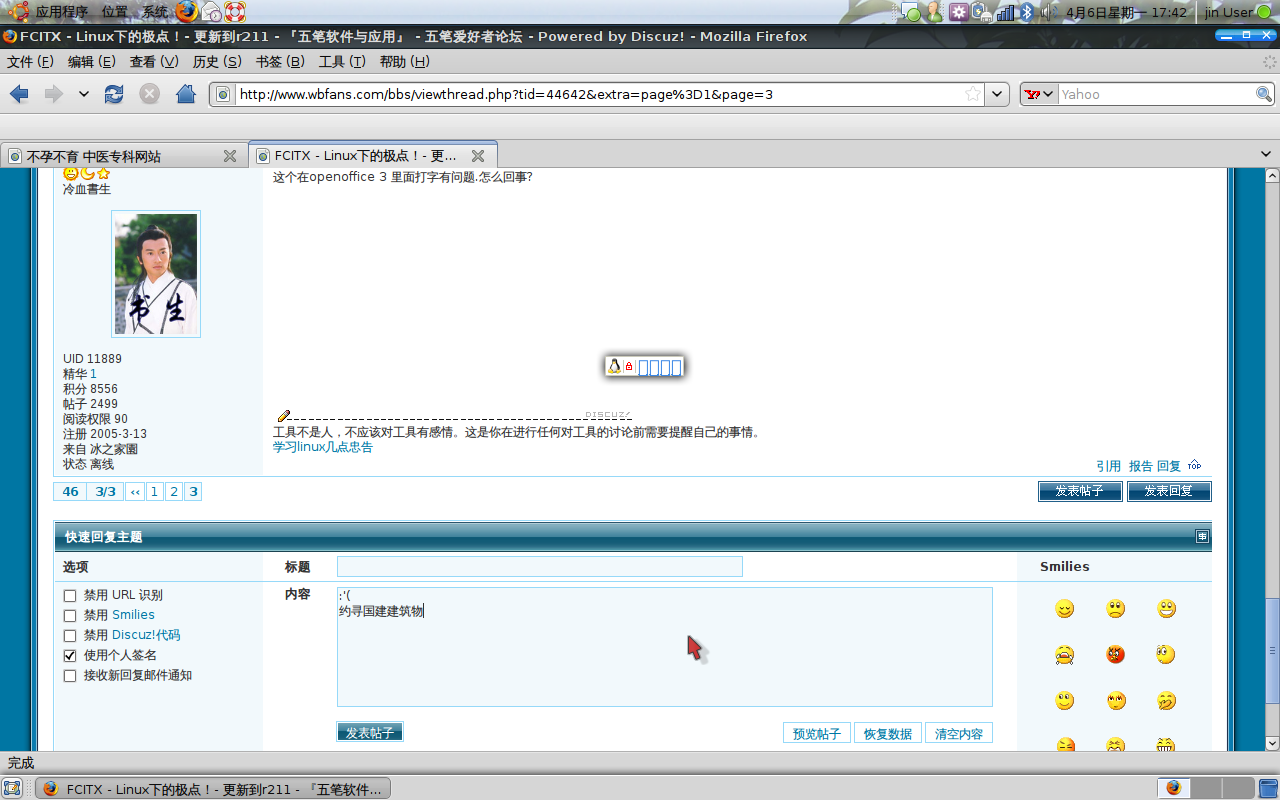1280x800 pixels.
Task: Click the 报告 link
Action: tap(1141, 466)
